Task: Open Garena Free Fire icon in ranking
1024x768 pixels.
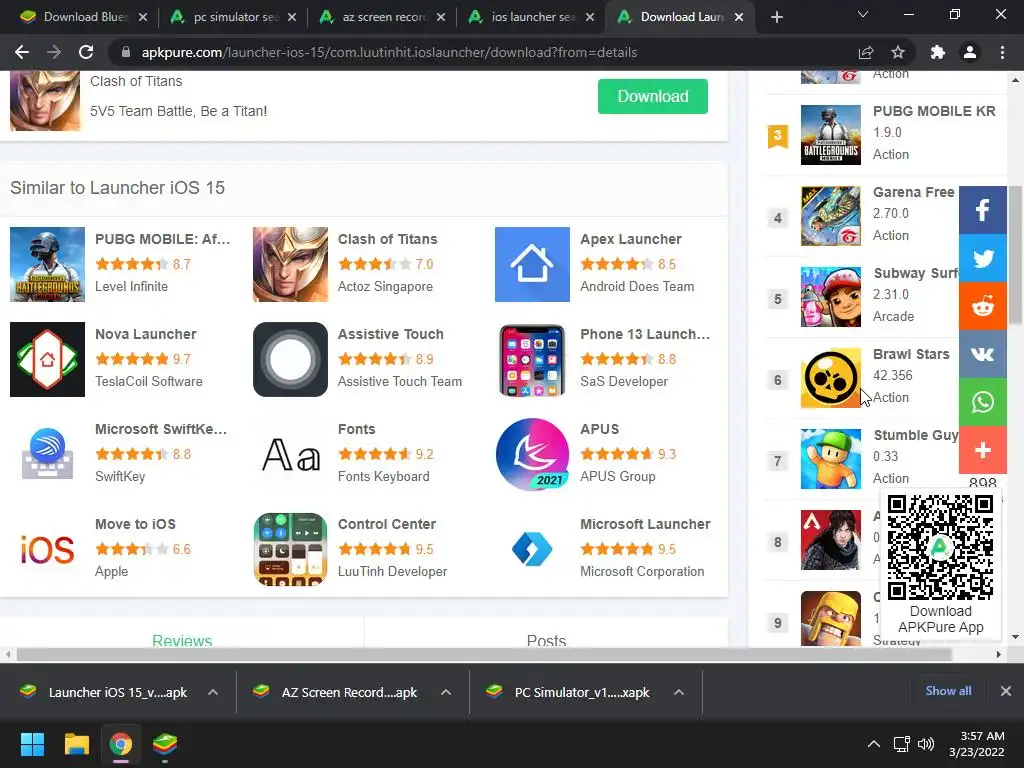Action: (x=831, y=216)
